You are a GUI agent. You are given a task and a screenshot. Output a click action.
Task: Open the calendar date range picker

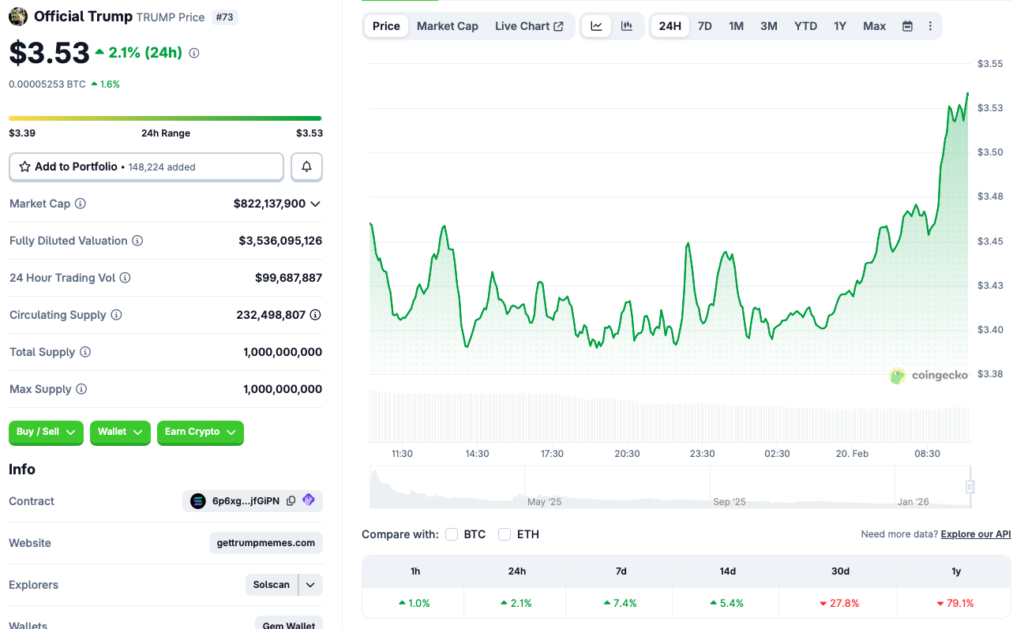point(907,26)
